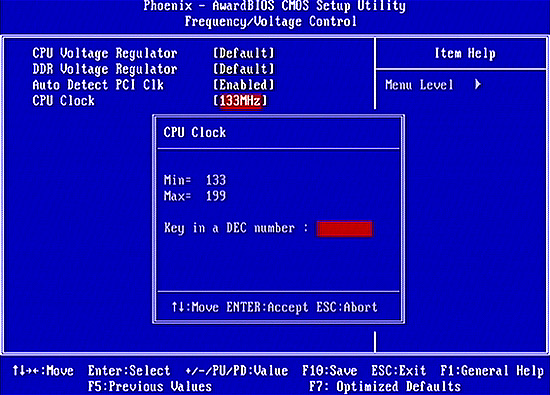This screenshot has width=550, height=395.
Task: Click the Phoenix - AwardBIOS CMOS Setup Utility title
Action: (275, 6)
